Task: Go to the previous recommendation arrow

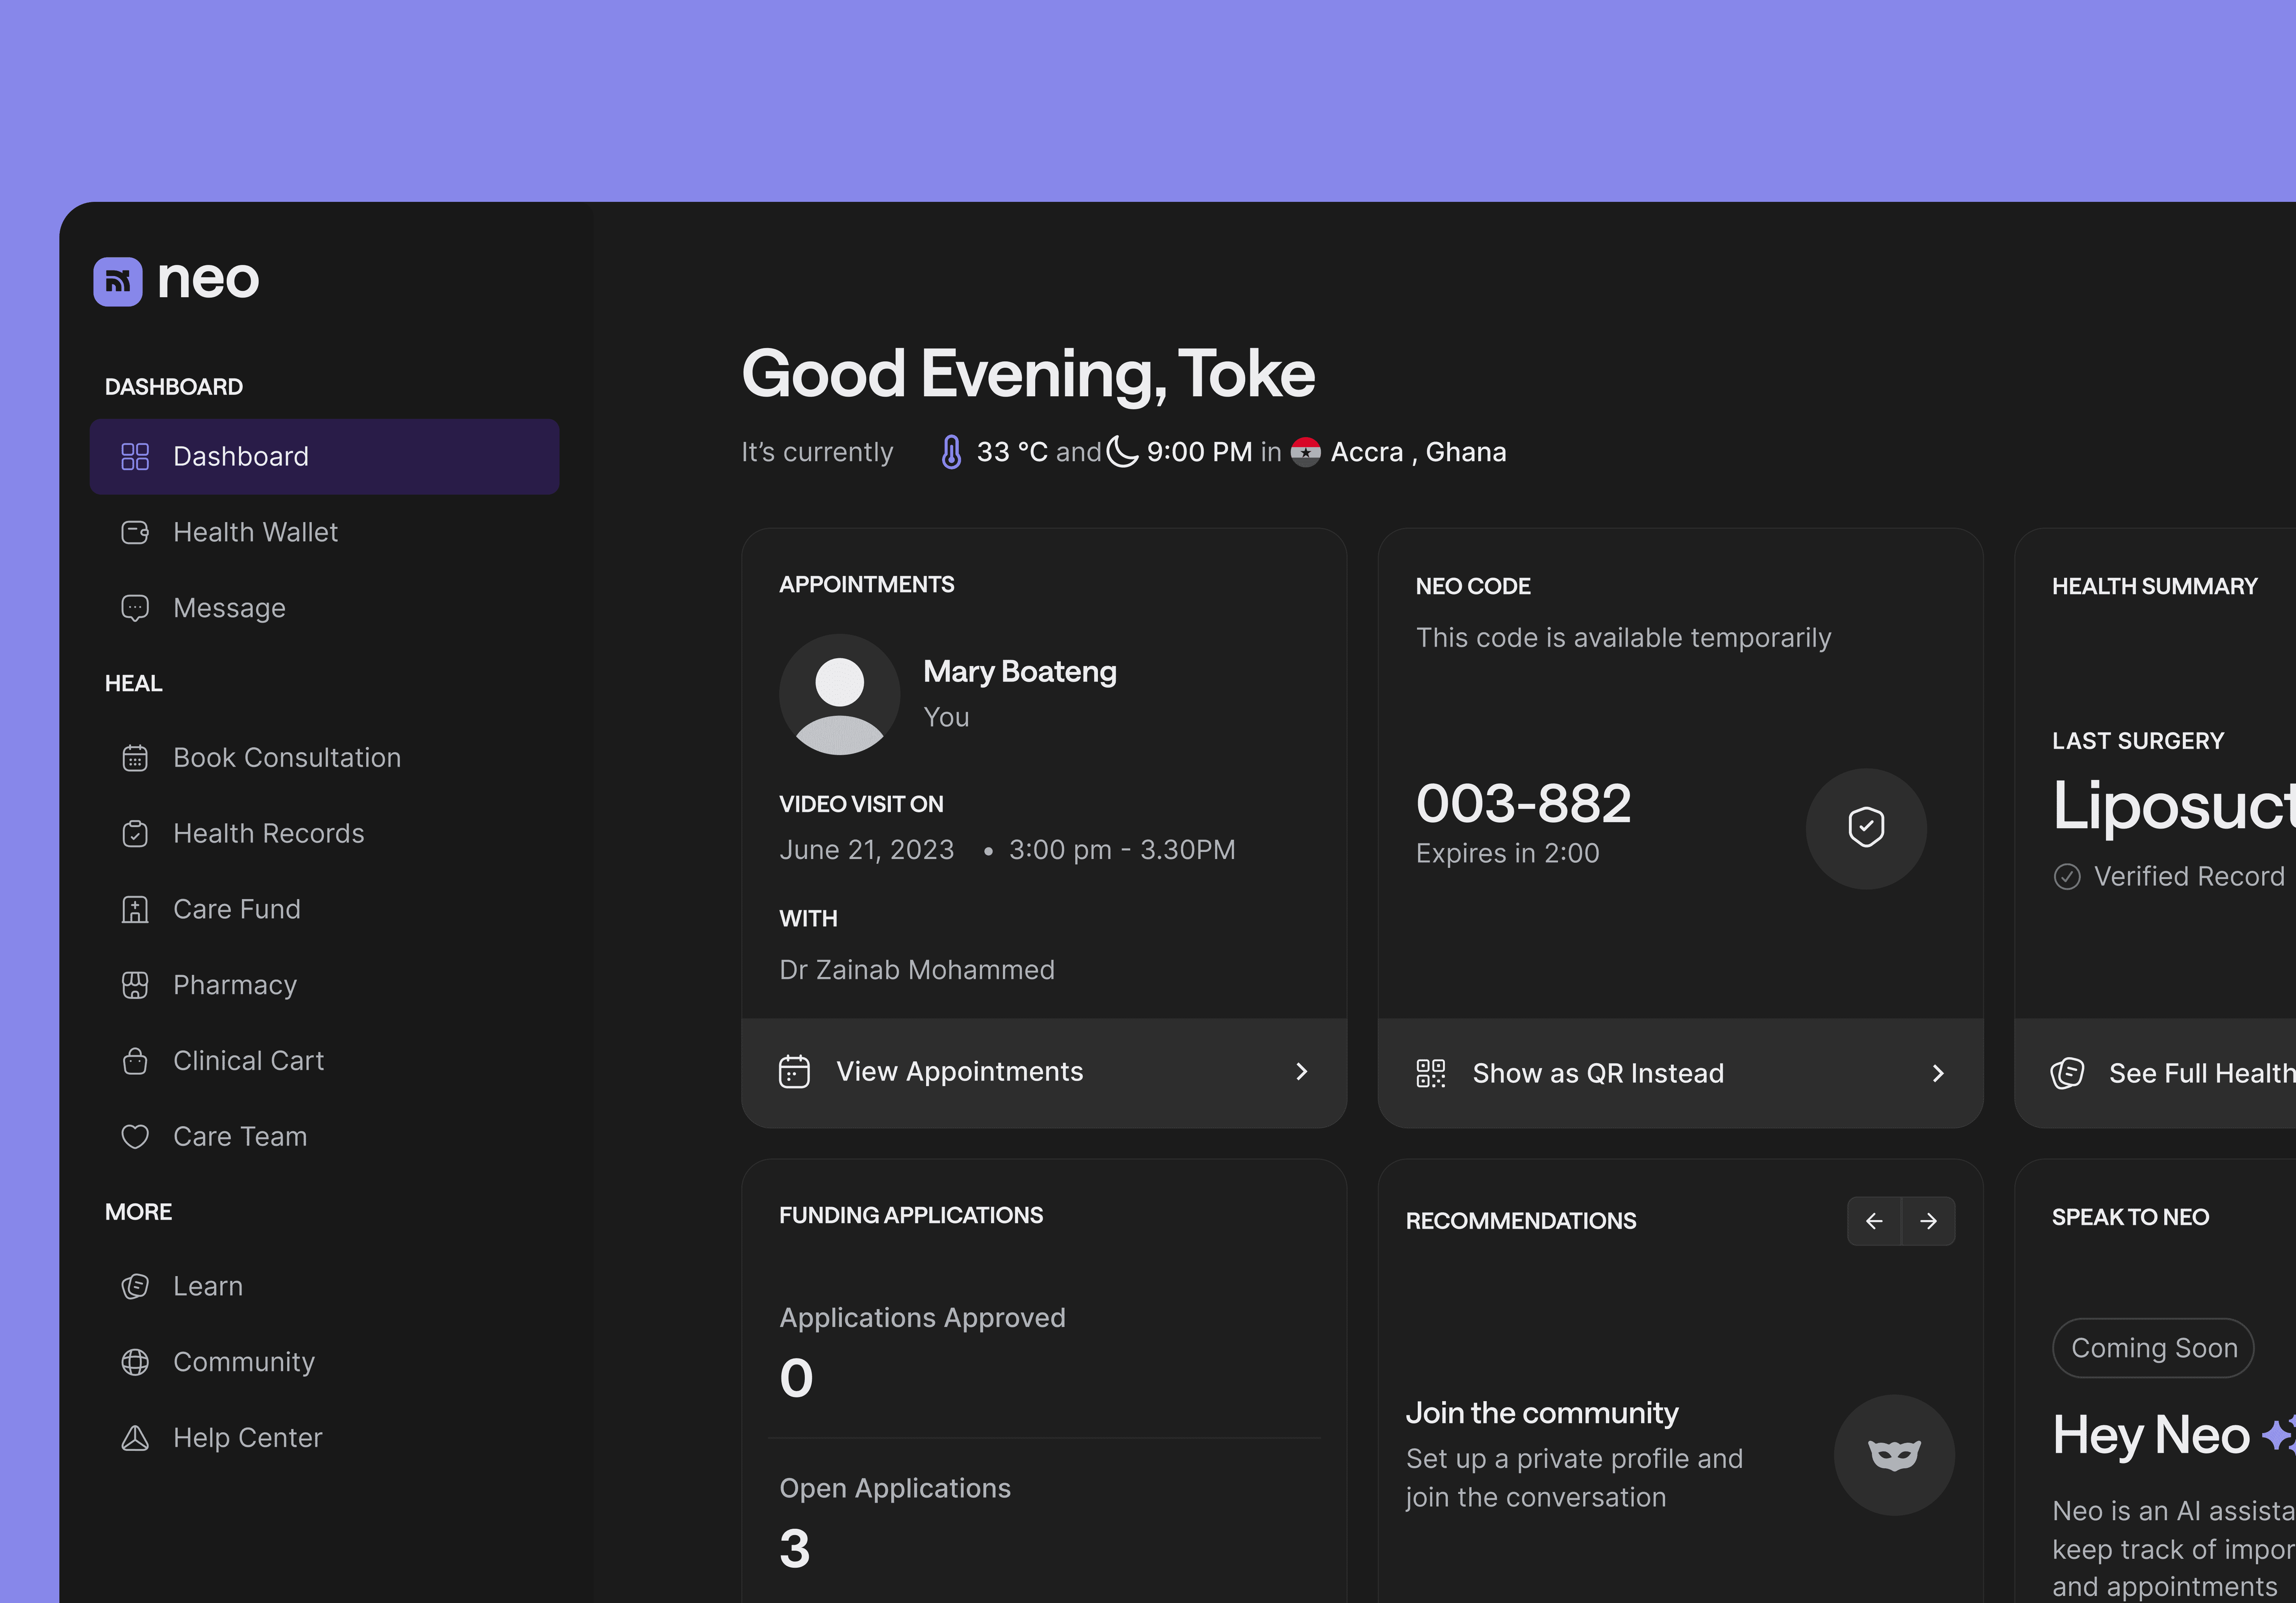Action: 1874,1221
